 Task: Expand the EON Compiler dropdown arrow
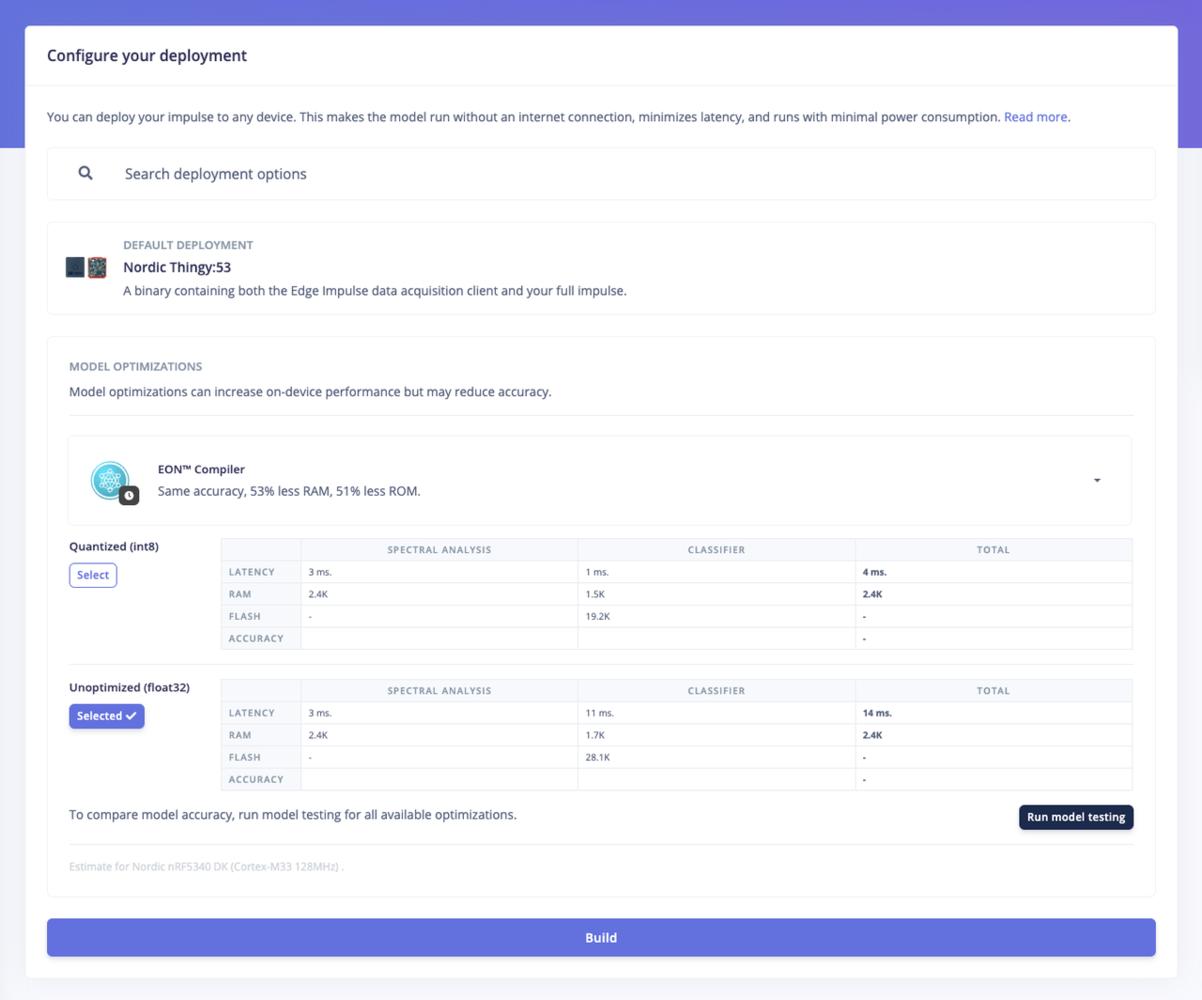[x=1097, y=481]
